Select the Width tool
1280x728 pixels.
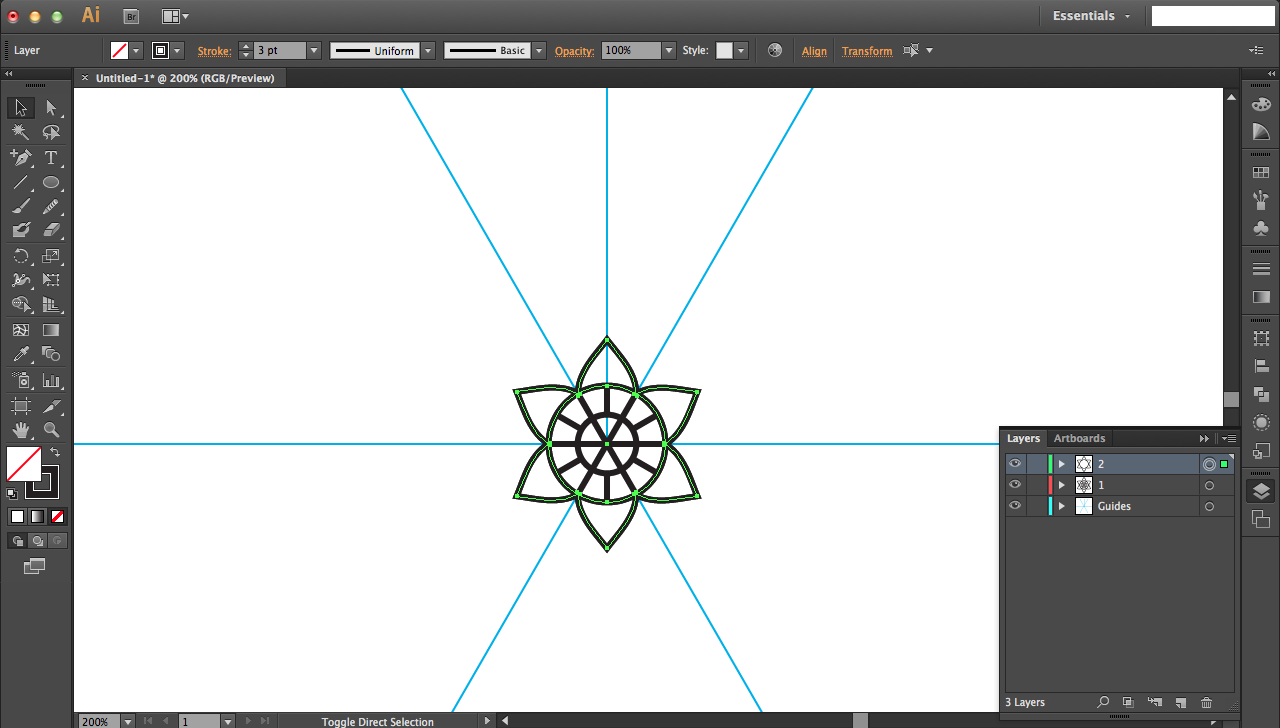point(21,281)
